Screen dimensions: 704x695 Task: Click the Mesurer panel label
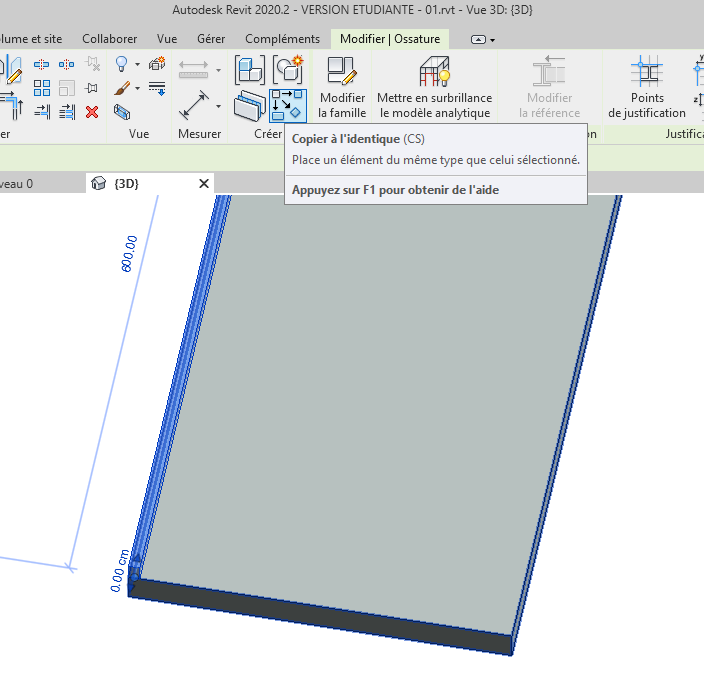point(199,134)
